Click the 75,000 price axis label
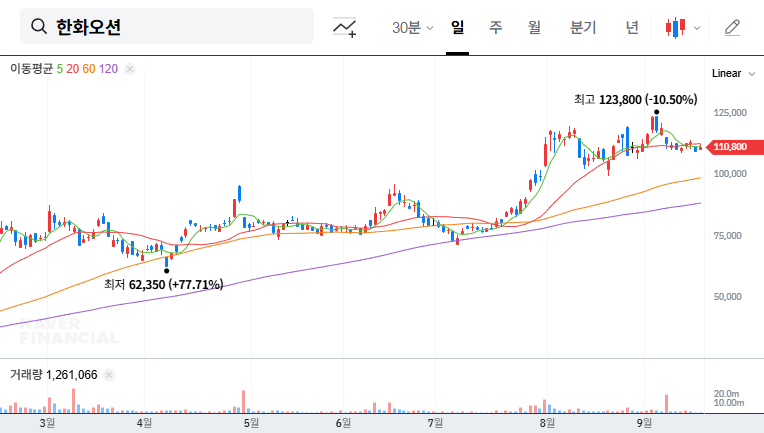The height and width of the screenshot is (433, 764). (727, 235)
